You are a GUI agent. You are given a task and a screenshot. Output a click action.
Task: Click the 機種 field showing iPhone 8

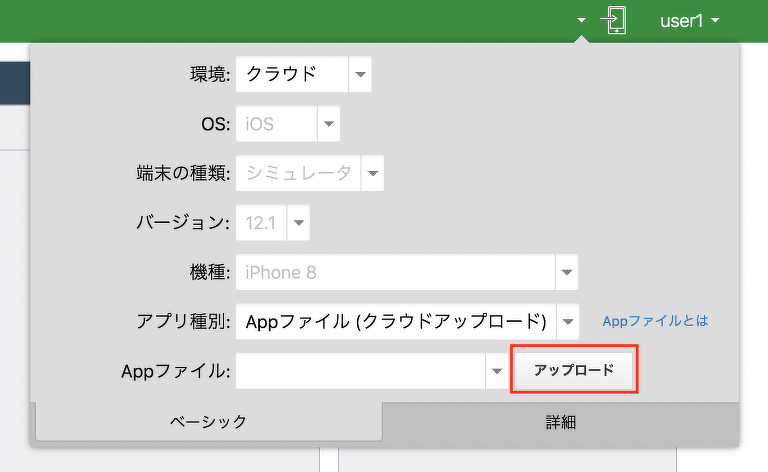pos(395,272)
